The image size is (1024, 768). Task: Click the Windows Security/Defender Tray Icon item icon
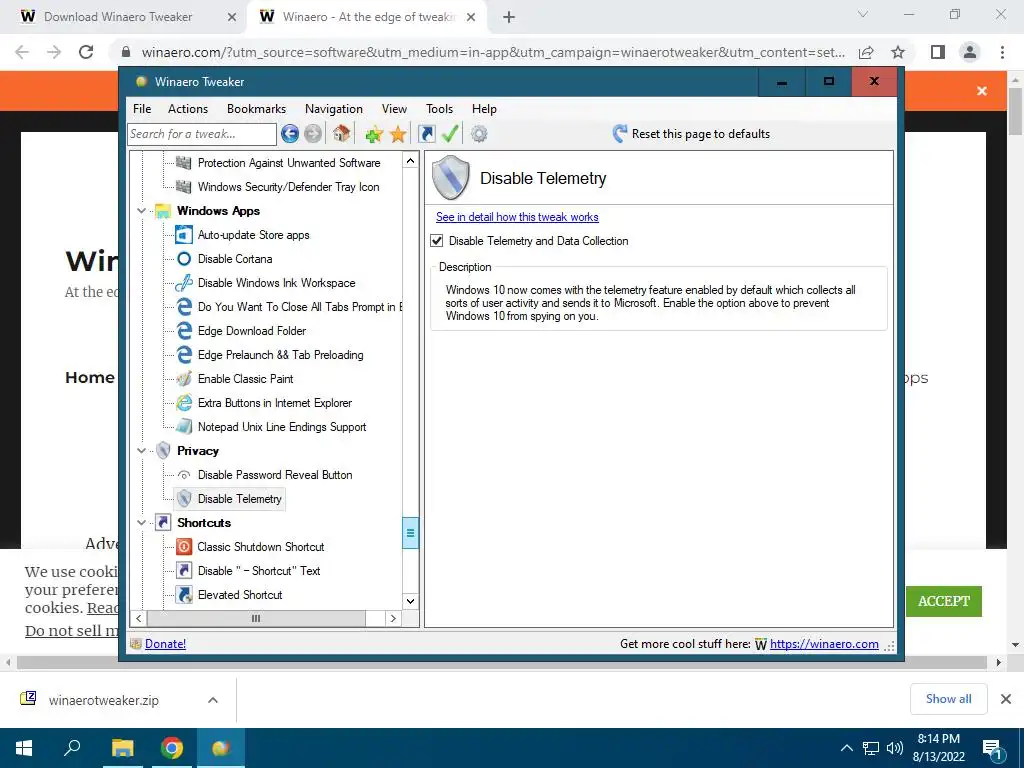tap(184, 187)
